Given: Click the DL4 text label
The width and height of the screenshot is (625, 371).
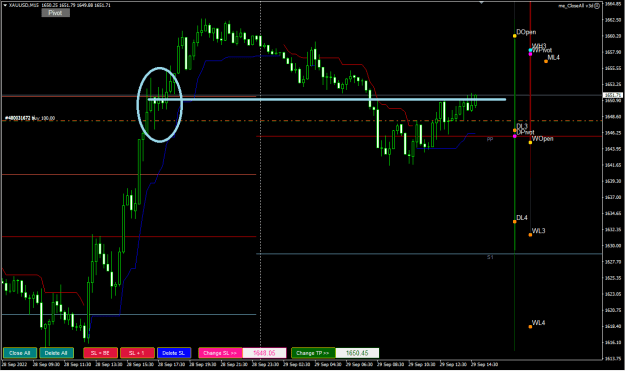Looking at the screenshot, I should coord(522,218).
